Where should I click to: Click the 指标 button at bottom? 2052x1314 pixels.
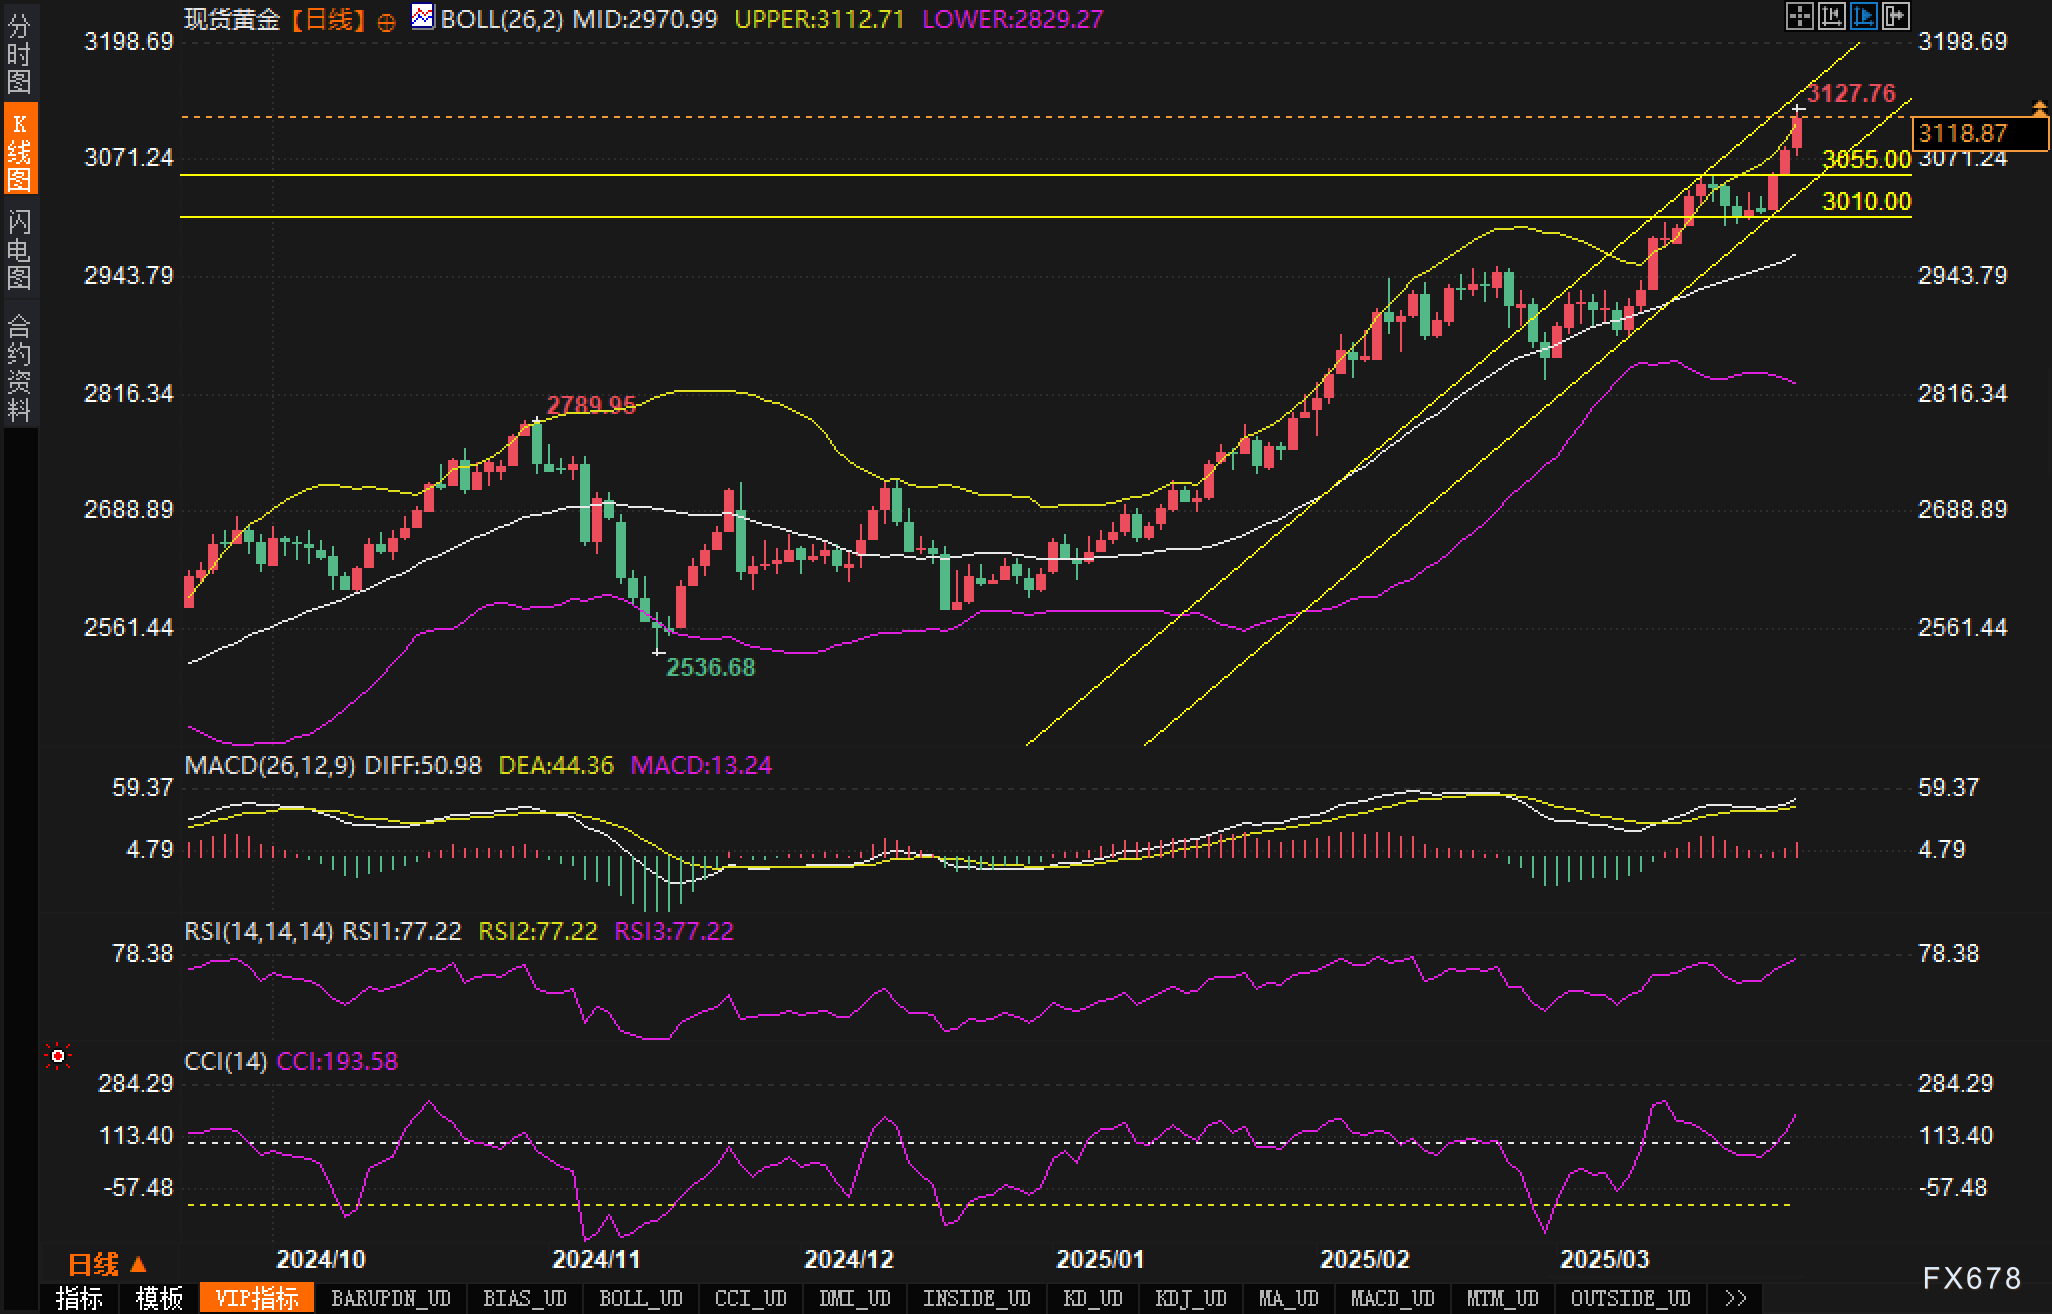(x=79, y=1298)
